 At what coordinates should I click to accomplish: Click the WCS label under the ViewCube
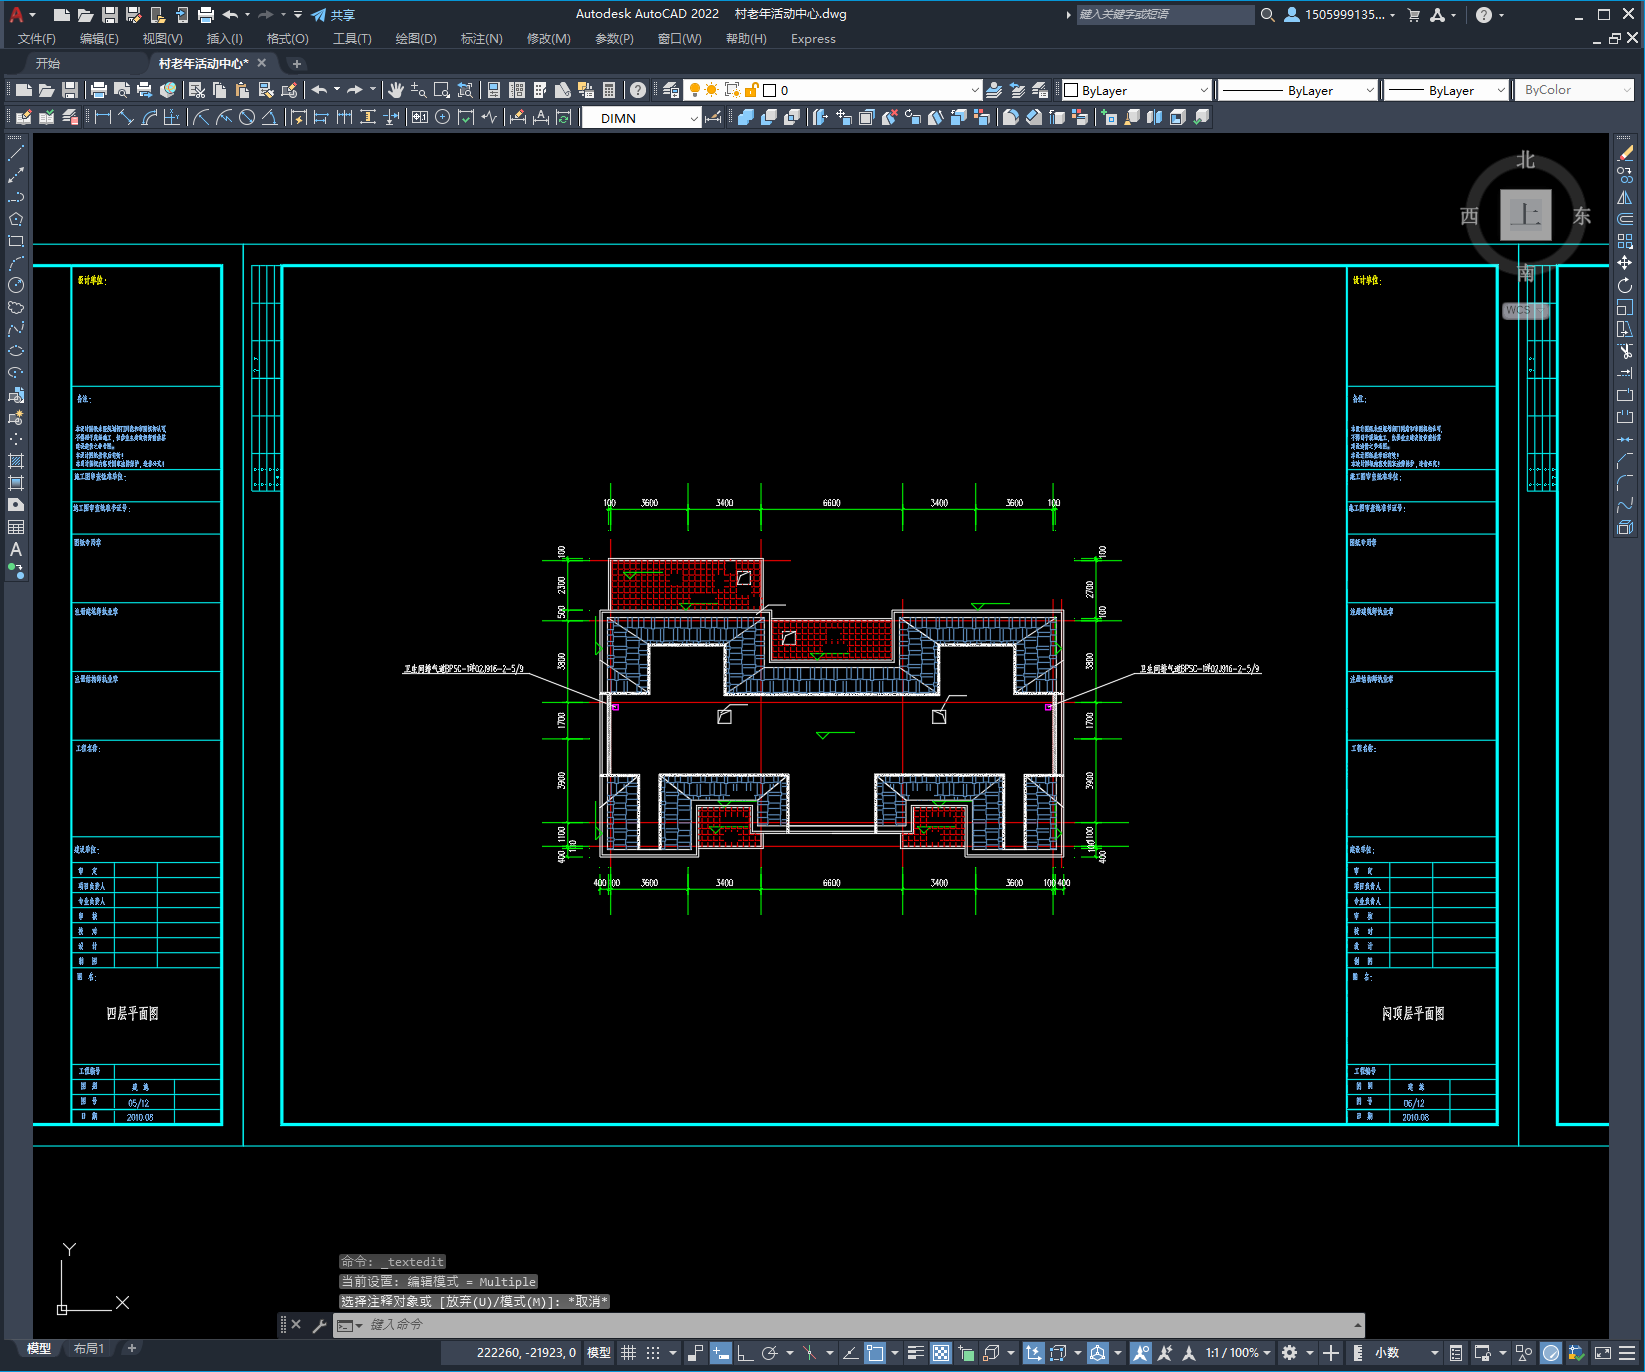click(1524, 310)
